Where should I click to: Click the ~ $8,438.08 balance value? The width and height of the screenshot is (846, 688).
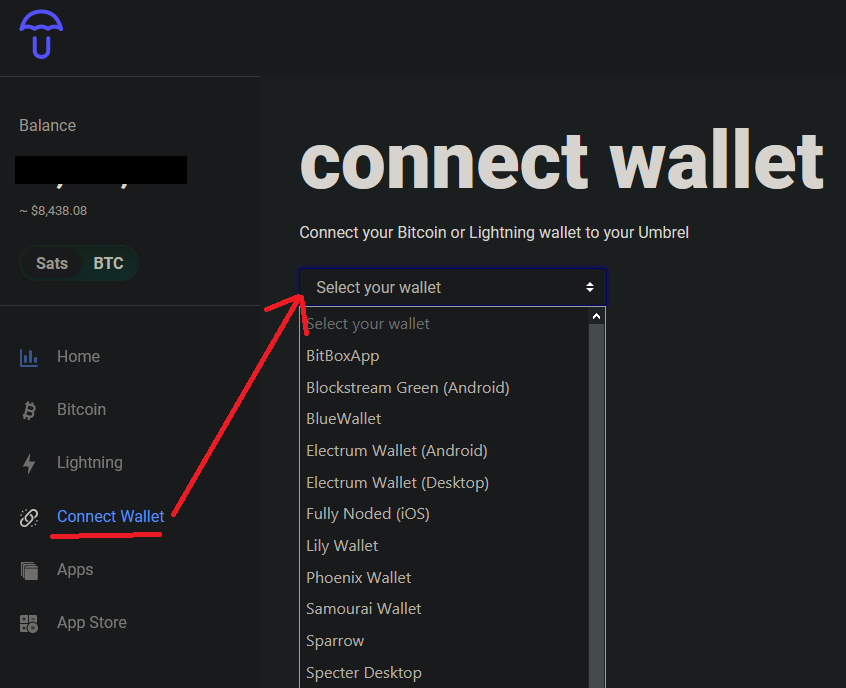tap(53, 211)
